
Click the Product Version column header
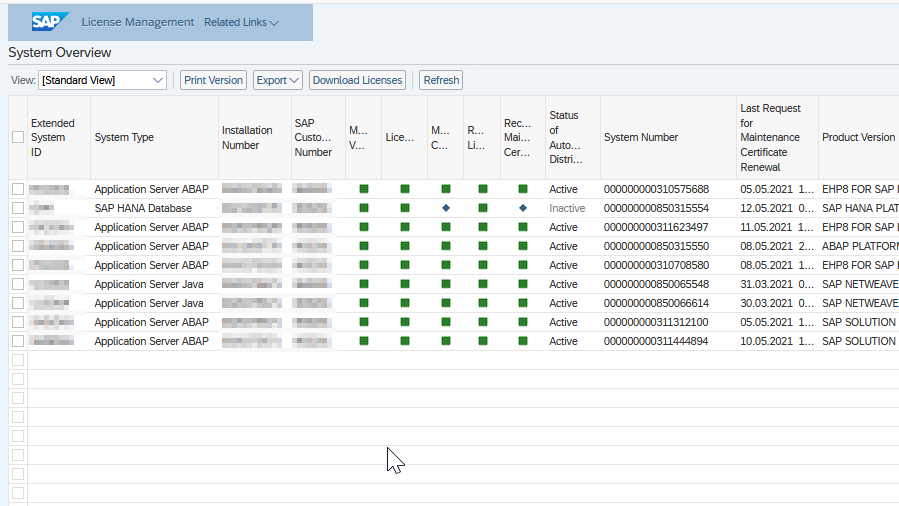click(858, 138)
